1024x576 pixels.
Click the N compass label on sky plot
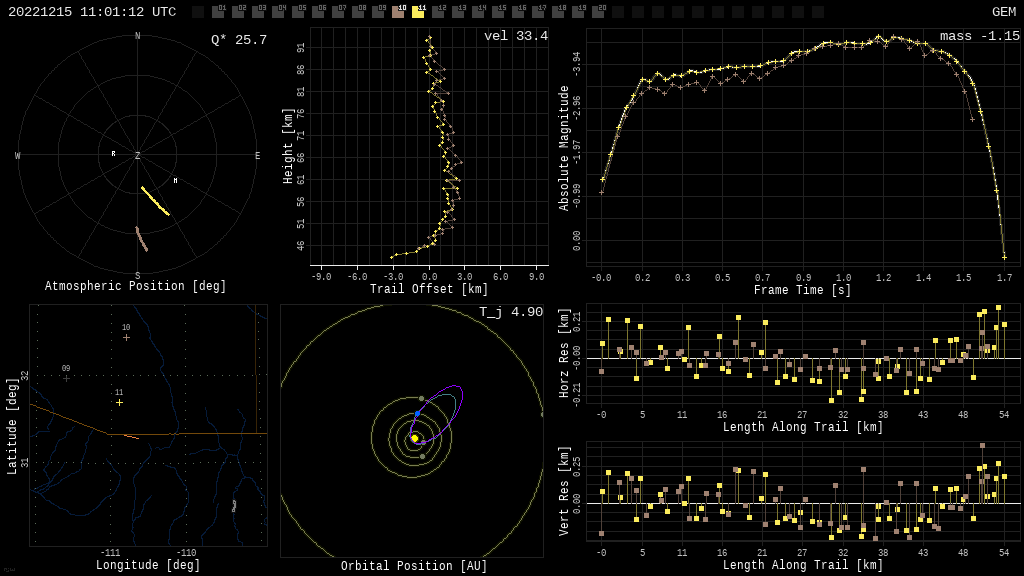138,37
